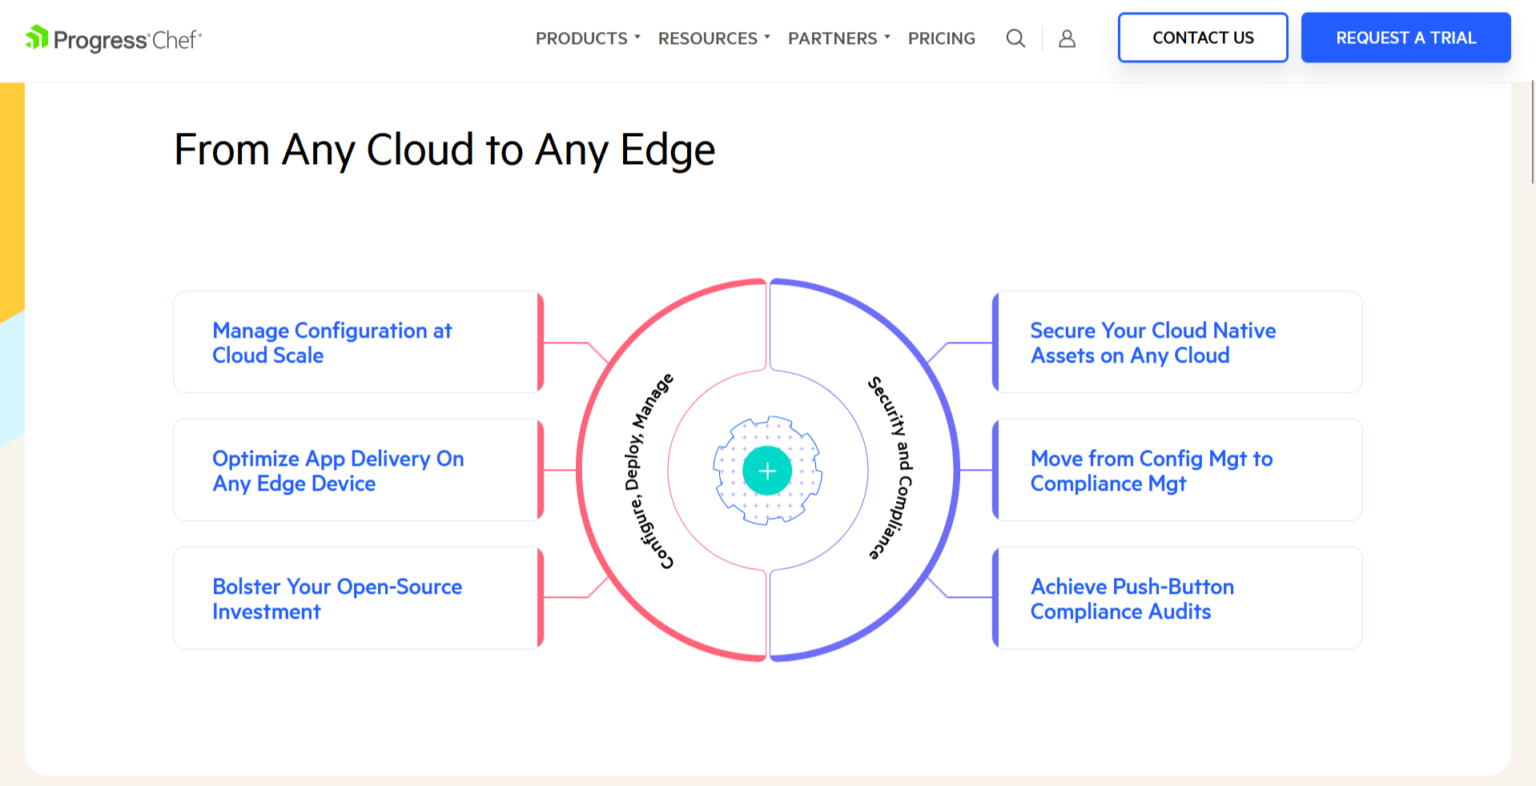This screenshot has height=786, width=1536.
Task: Go to the Pricing page
Action: tap(941, 38)
